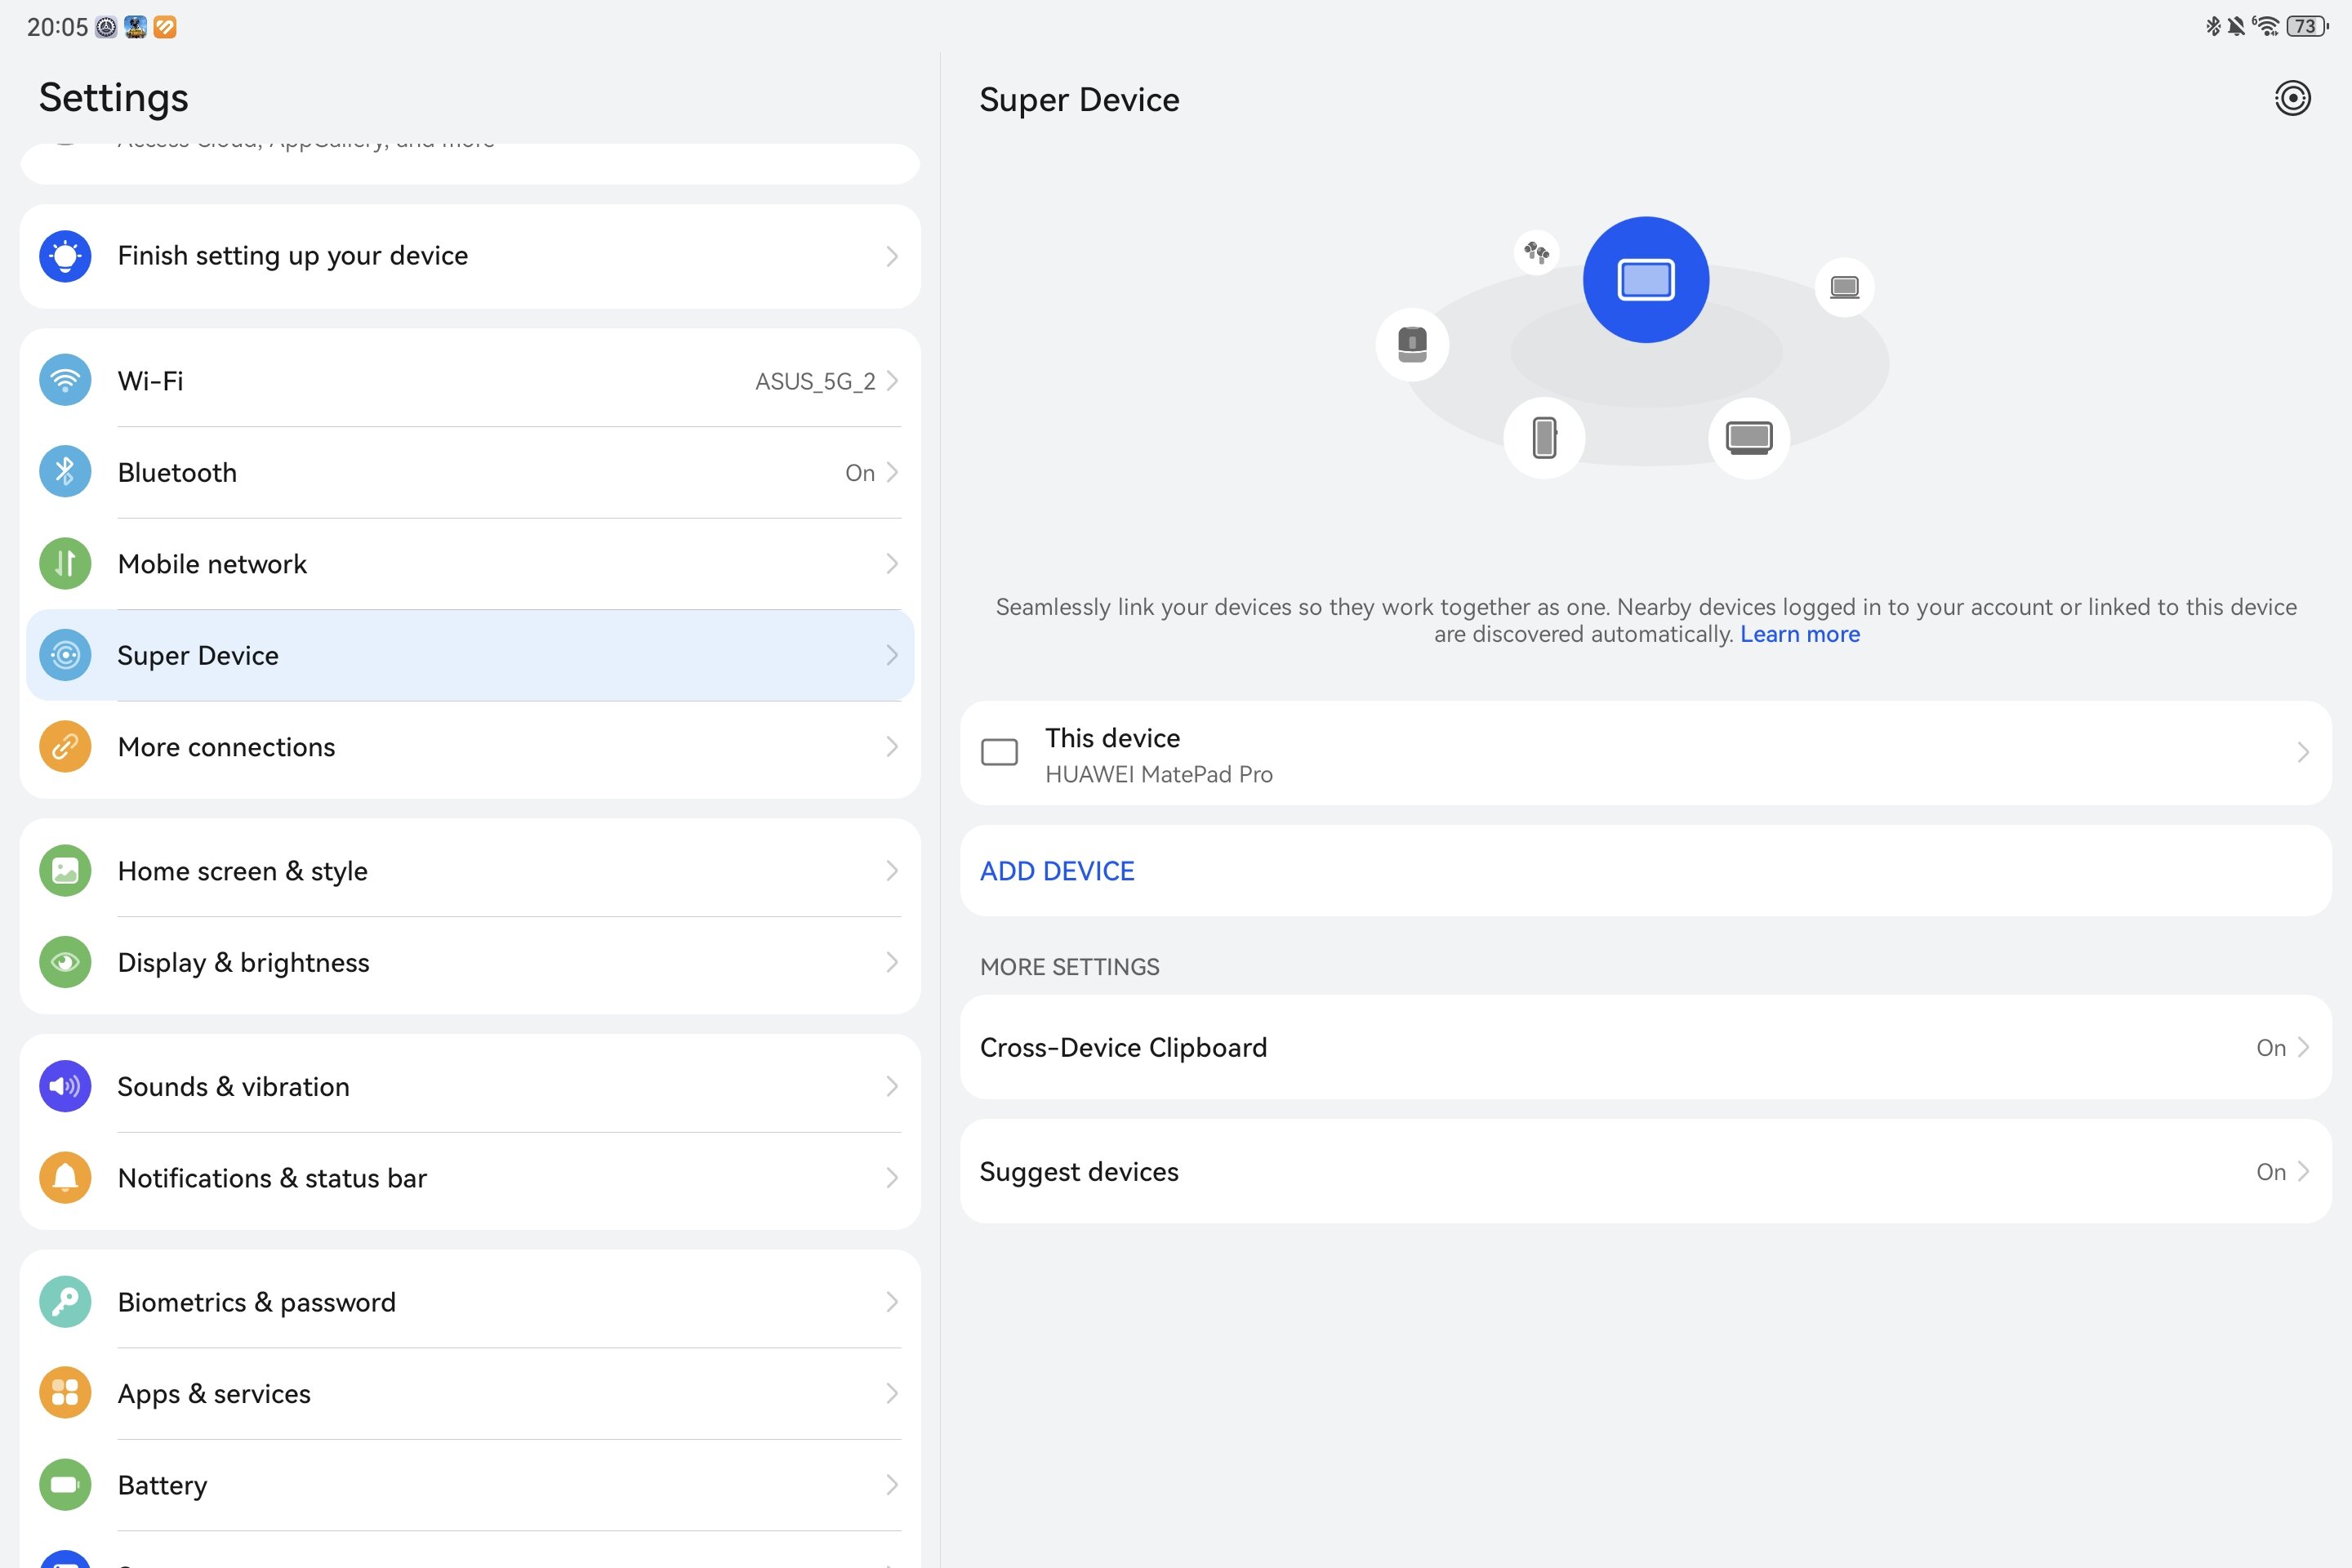Open Cross-Device Clipboard On setting
The width and height of the screenshot is (2352, 1568).
pos(1645,1047)
